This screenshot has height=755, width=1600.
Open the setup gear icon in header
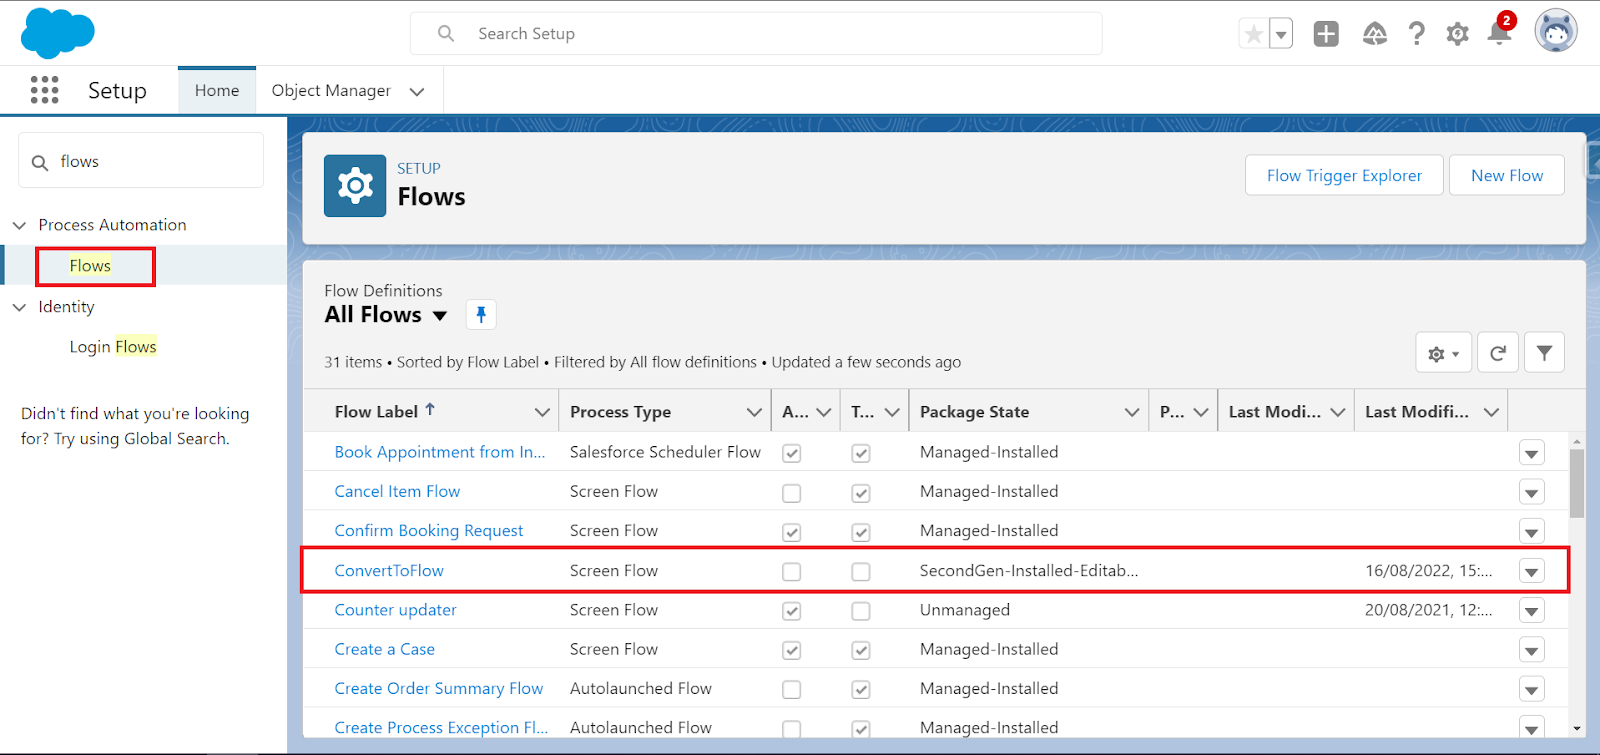tap(1458, 34)
